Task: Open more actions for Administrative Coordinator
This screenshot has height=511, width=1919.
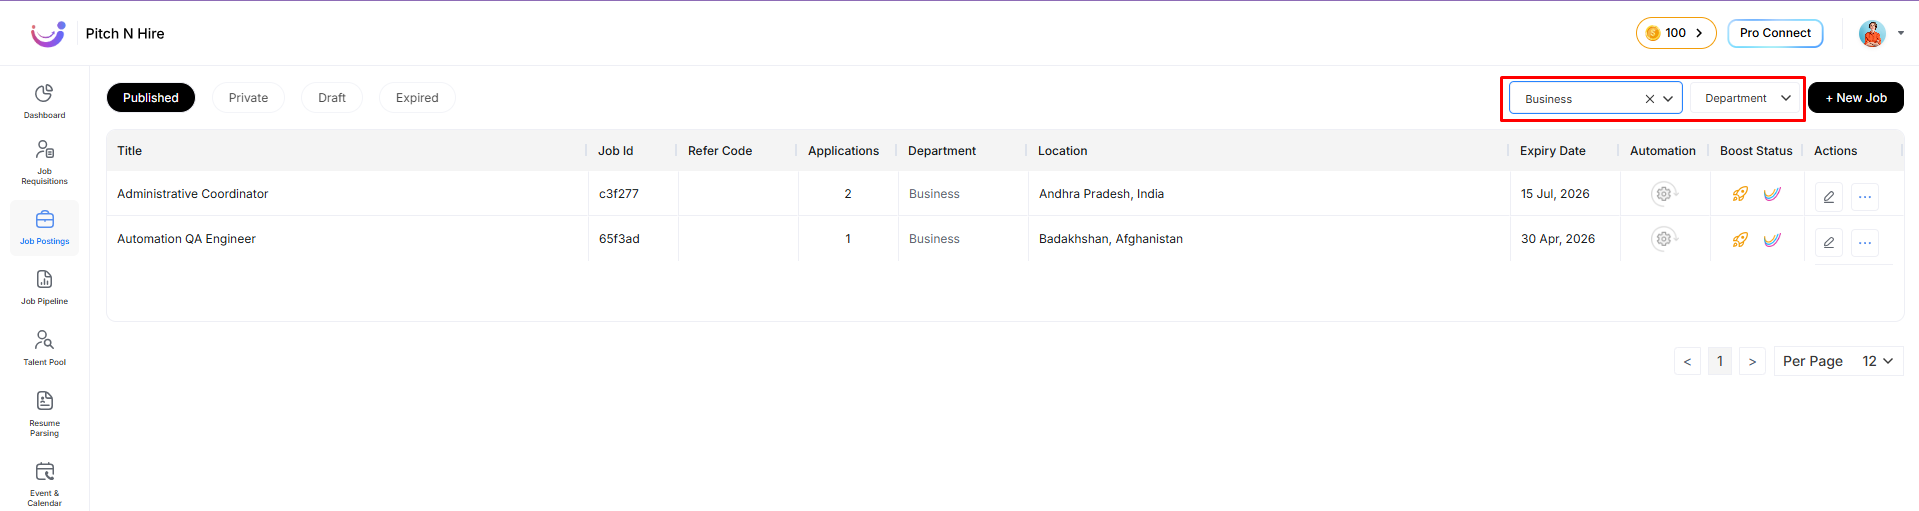Action: [1865, 197]
